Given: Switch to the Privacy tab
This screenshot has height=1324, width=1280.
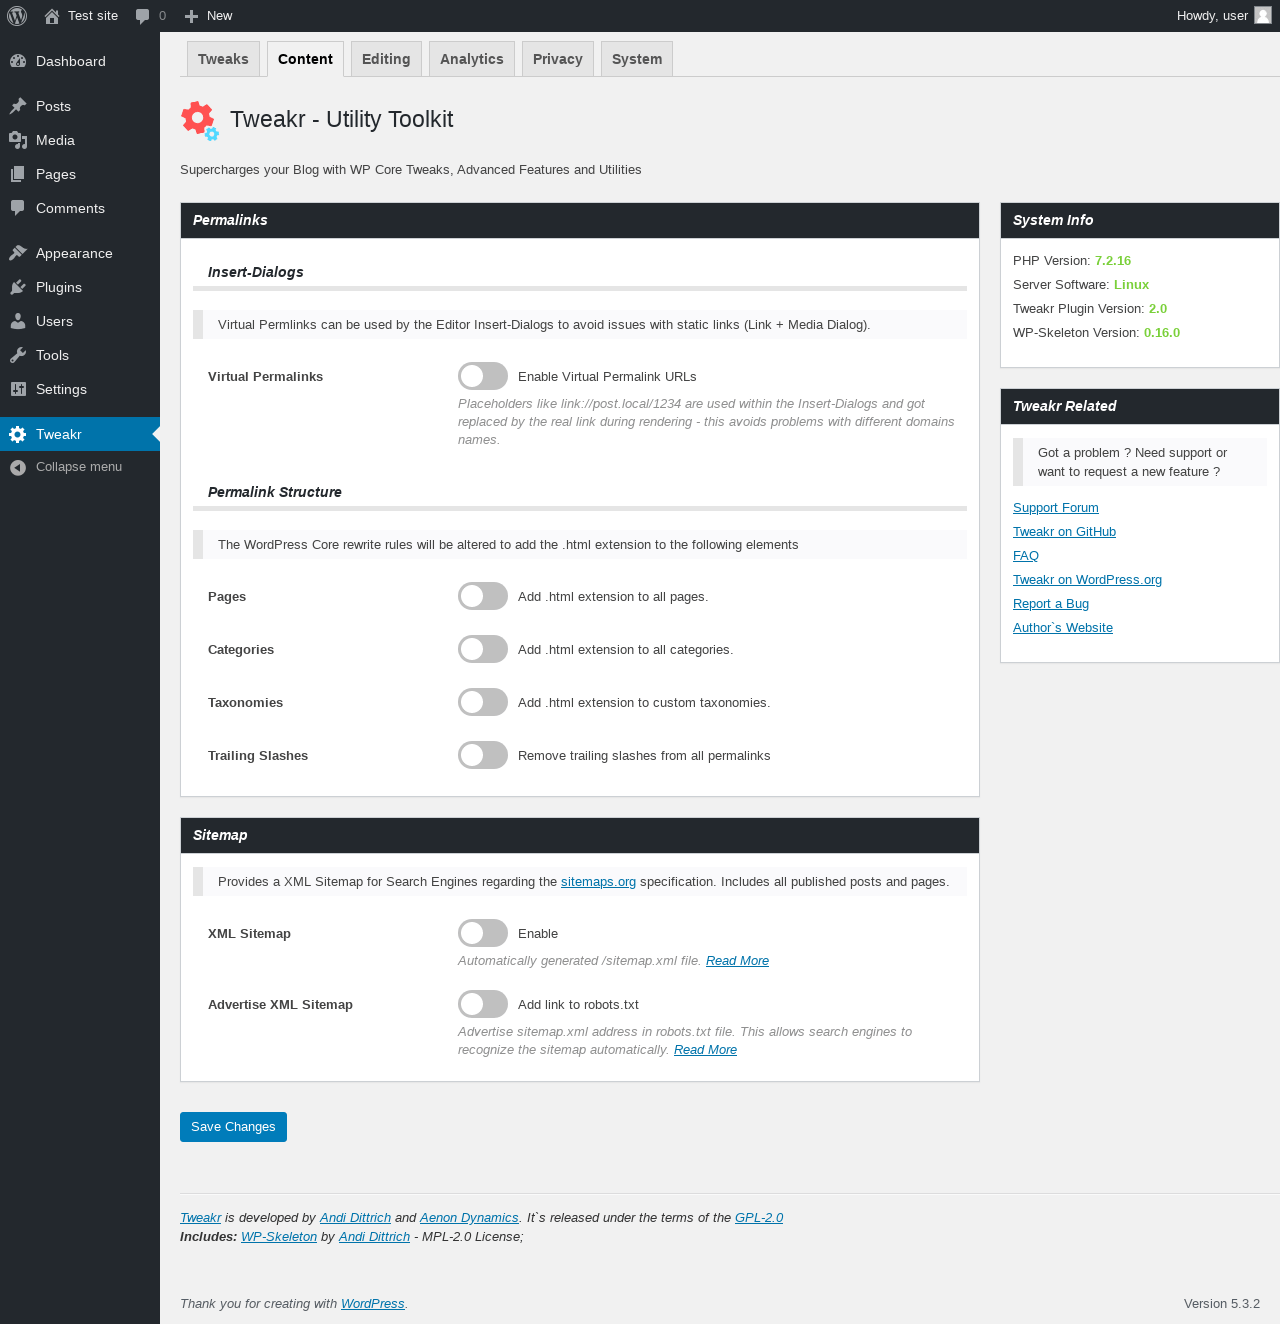Looking at the screenshot, I should click(x=558, y=59).
